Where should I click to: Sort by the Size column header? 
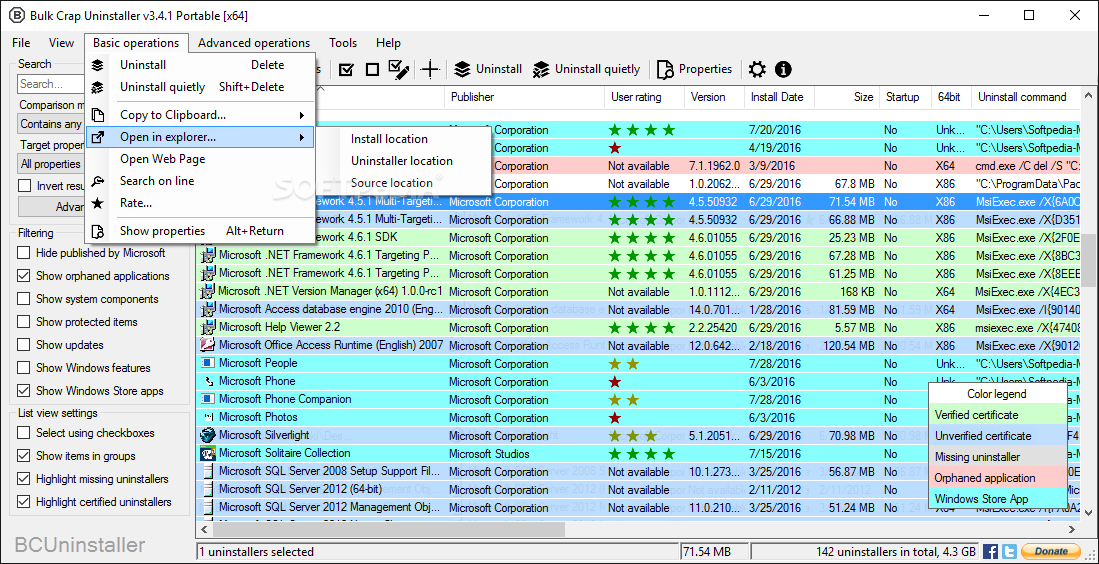(847, 97)
